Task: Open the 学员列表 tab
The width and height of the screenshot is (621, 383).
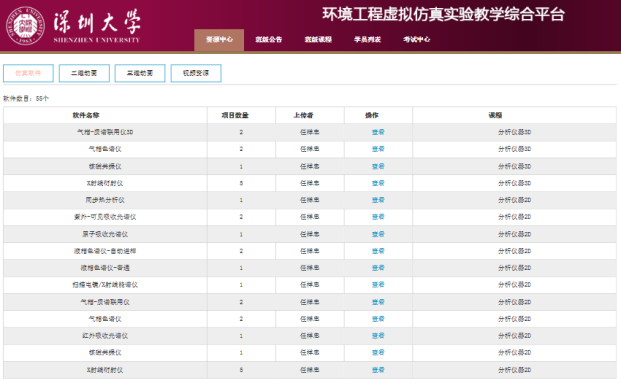Action: (x=367, y=40)
